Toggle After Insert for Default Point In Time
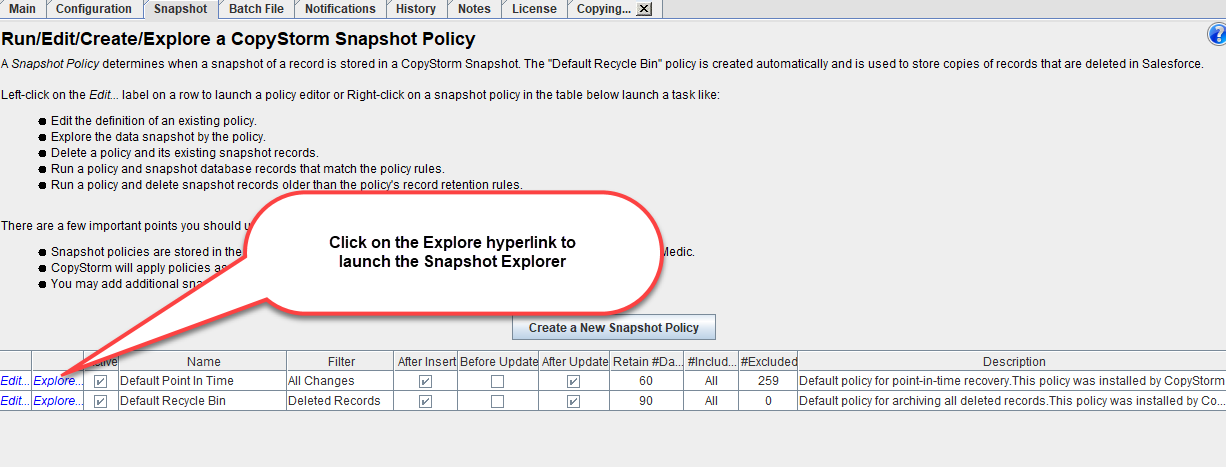The image size is (1226, 467). (425, 381)
